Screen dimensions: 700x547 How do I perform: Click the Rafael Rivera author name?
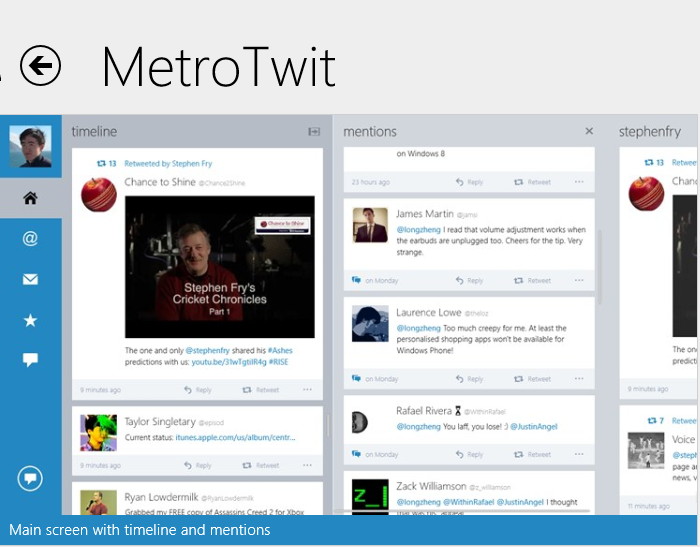(424, 410)
